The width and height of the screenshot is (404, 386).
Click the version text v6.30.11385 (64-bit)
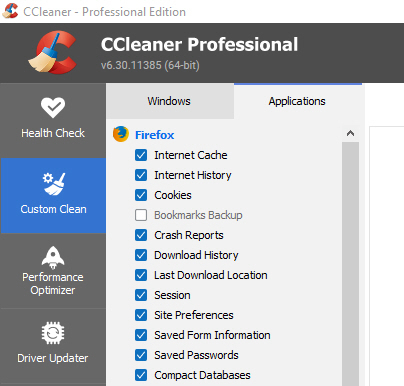(x=150, y=65)
